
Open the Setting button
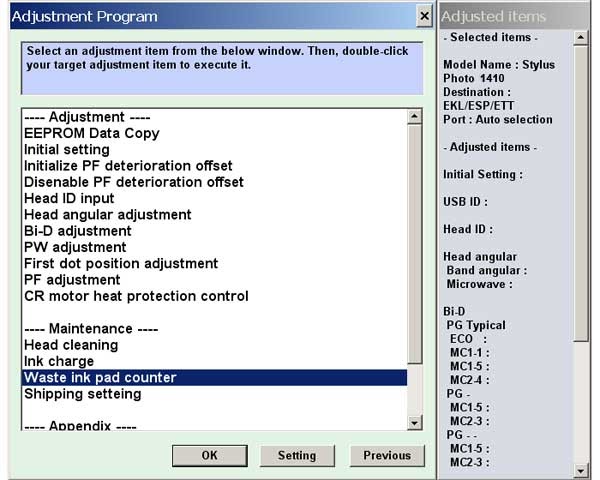click(x=297, y=456)
